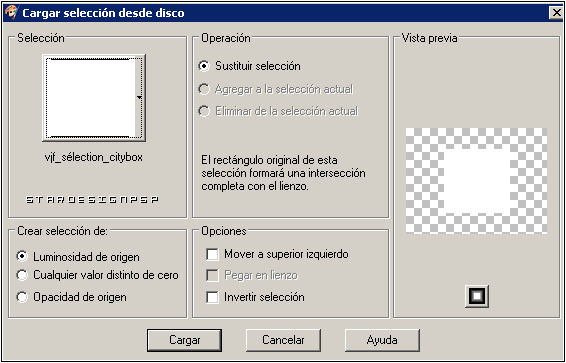Close the Cargar selección desde disco dialog
This screenshot has height=363, width=566.
(x=555, y=13)
